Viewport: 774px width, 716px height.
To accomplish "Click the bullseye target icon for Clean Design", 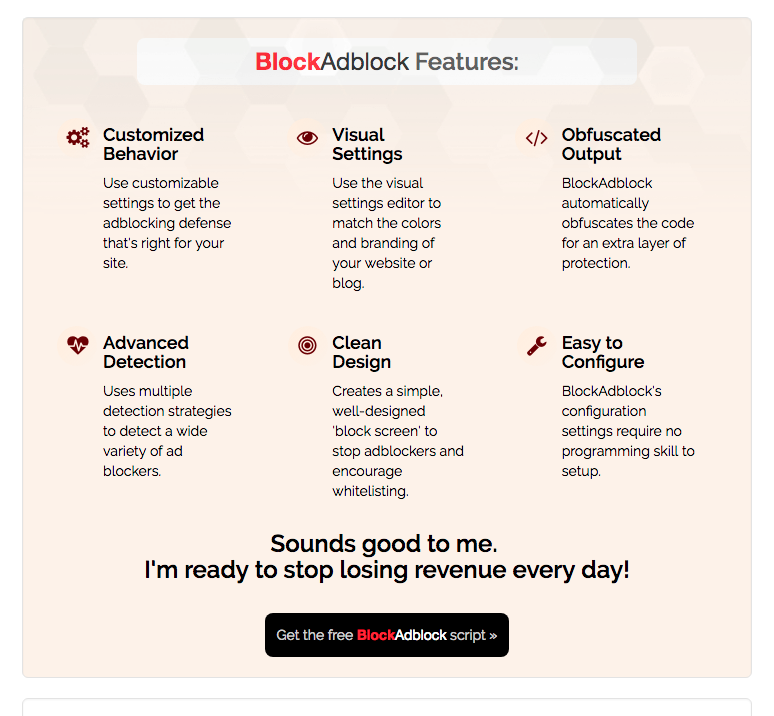I will click(307, 345).
